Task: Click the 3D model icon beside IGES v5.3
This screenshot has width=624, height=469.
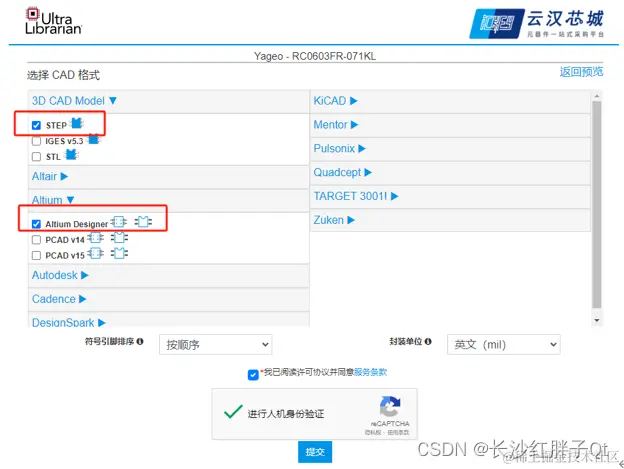Action: (94, 139)
